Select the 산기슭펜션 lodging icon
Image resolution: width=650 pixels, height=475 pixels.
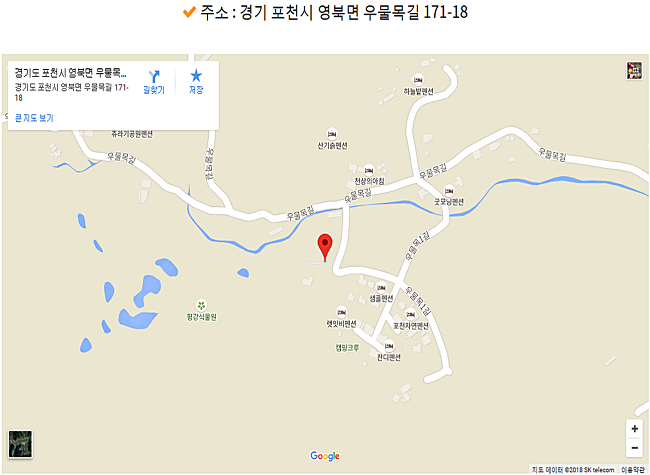click(332, 134)
